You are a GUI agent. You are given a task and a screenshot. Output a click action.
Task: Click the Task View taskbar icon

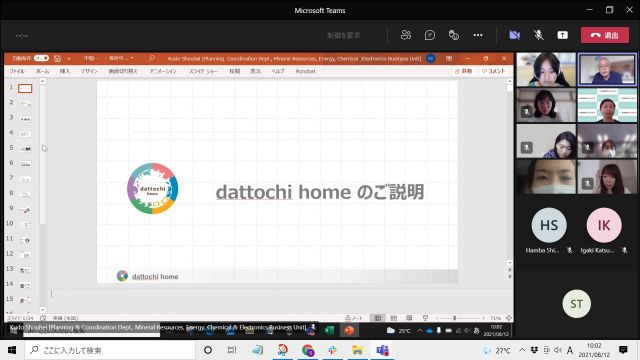pyautogui.click(x=232, y=350)
